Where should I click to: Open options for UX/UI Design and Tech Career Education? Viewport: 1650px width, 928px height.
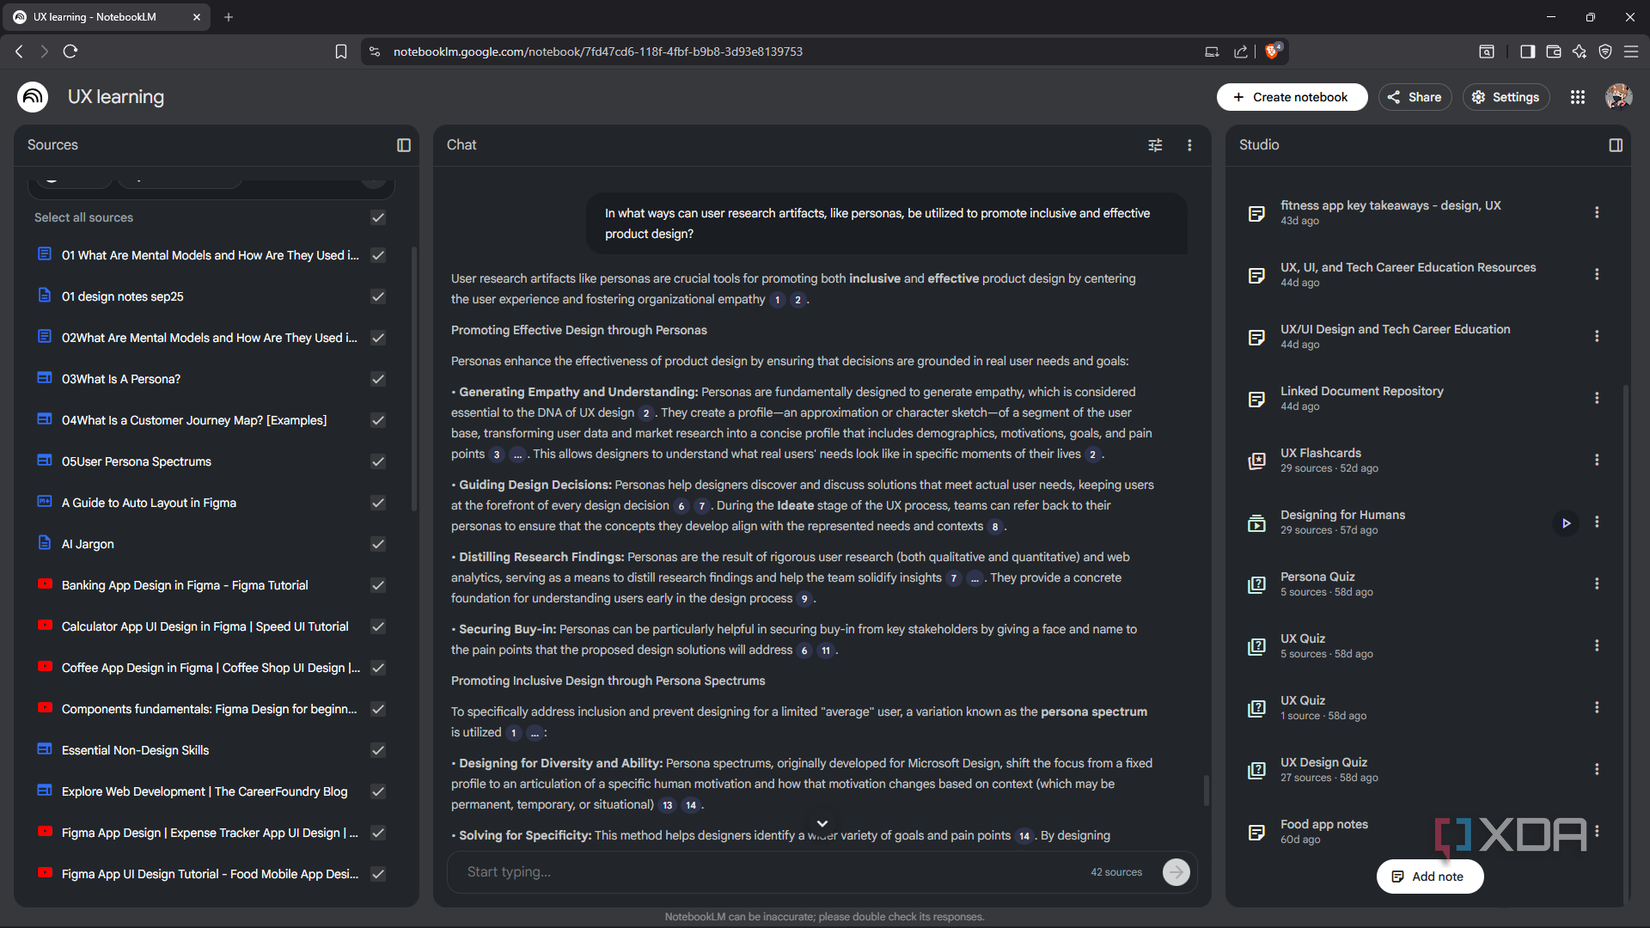(x=1597, y=336)
